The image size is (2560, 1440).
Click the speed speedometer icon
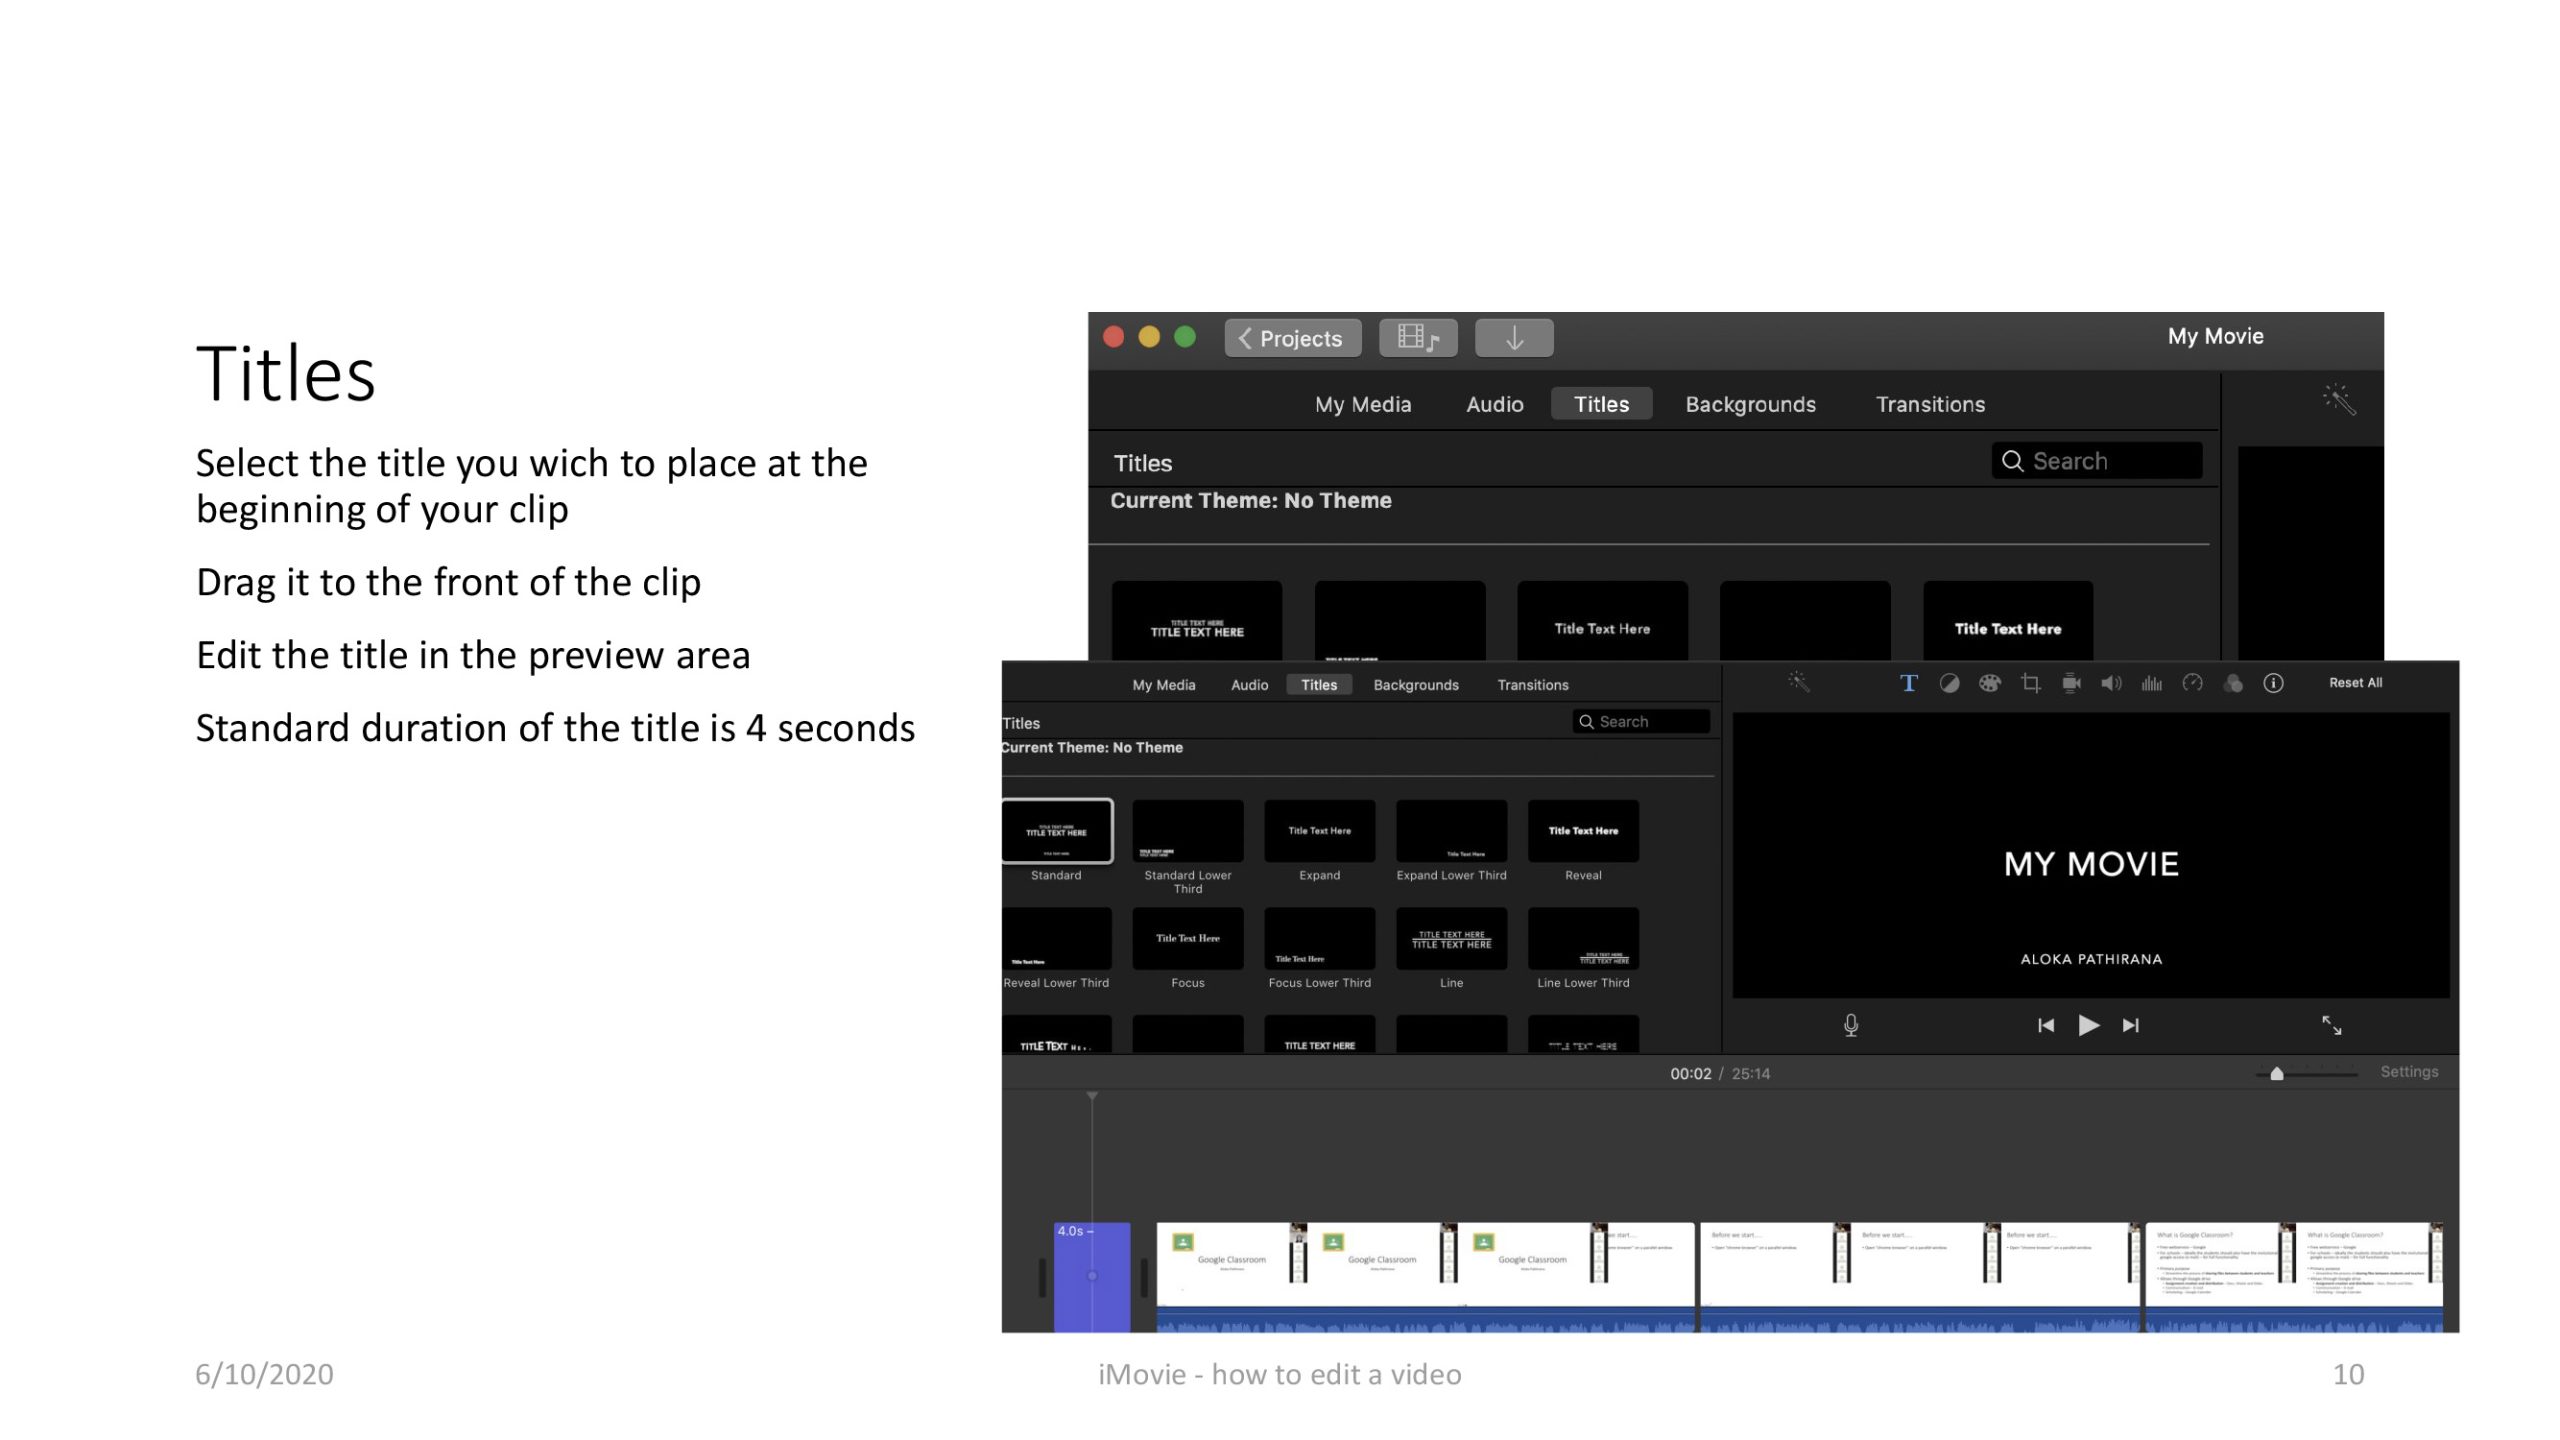[2193, 683]
